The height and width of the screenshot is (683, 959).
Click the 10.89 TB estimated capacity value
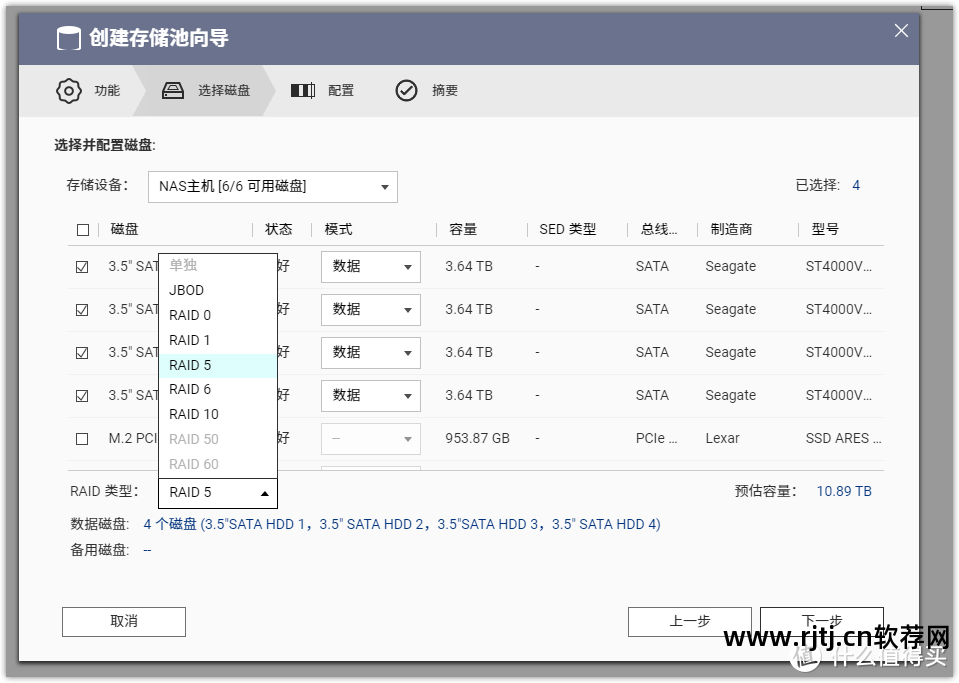pyautogui.click(x=844, y=492)
